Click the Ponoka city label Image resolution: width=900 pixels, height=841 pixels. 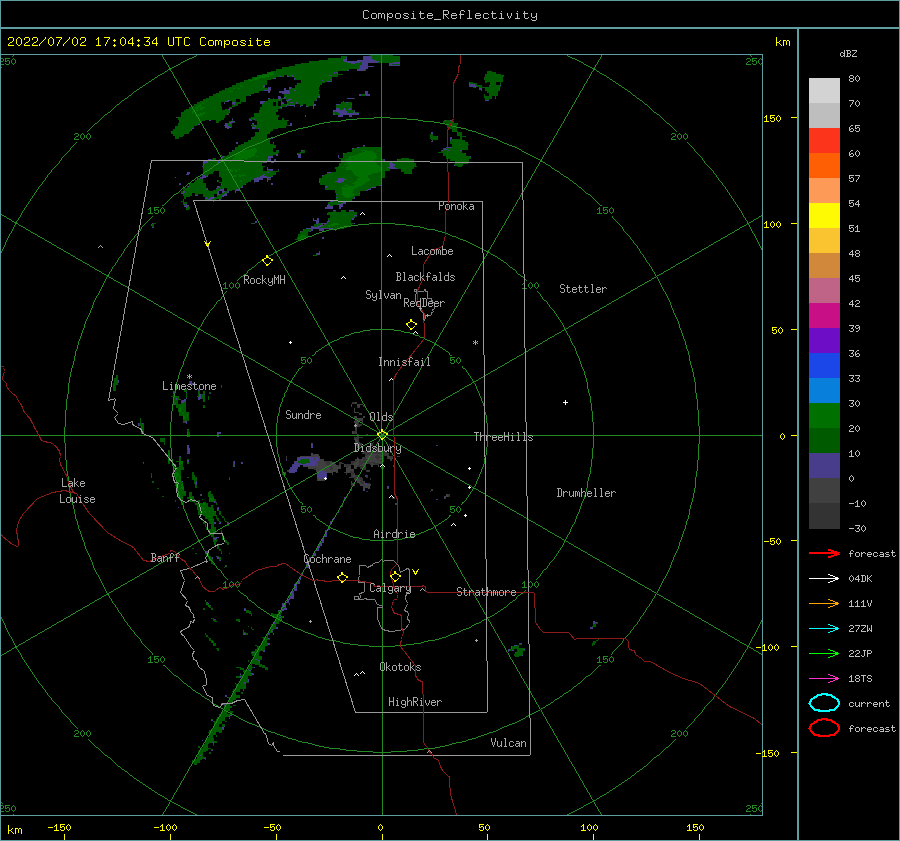coord(456,206)
